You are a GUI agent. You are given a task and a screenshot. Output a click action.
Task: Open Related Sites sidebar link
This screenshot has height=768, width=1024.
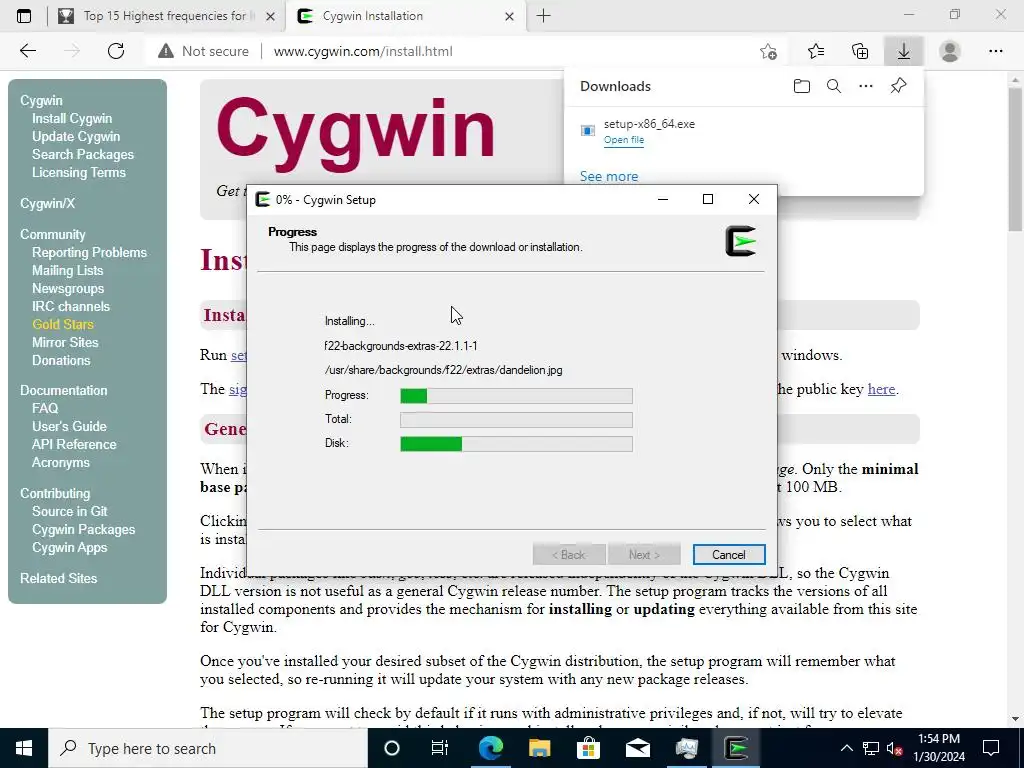click(x=59, y=578)
